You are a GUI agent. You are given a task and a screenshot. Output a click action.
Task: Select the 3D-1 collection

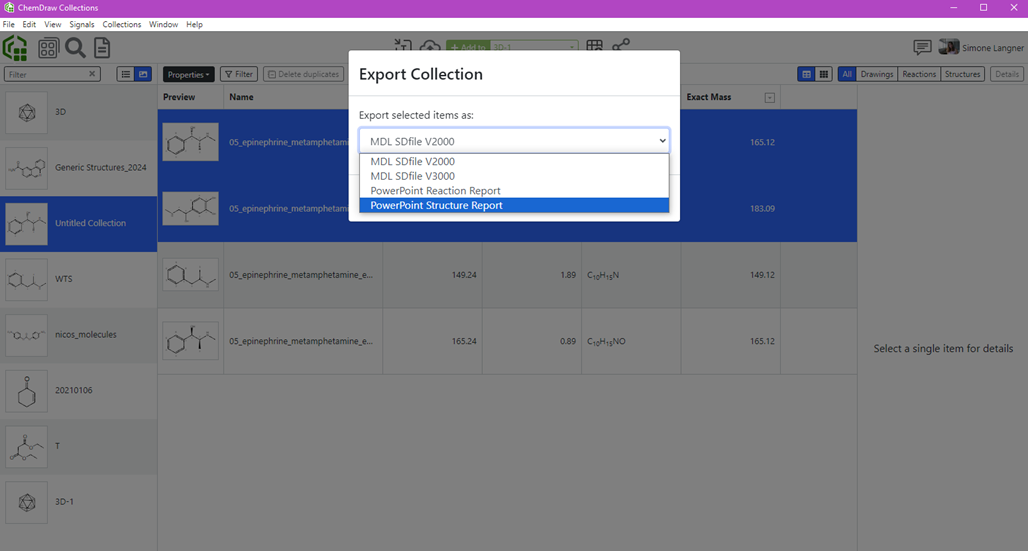click(x=79, y=502)
